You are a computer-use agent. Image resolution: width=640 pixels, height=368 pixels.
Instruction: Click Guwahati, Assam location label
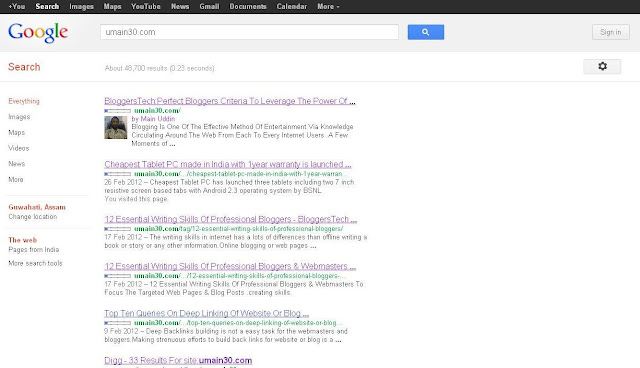point(37,207)
